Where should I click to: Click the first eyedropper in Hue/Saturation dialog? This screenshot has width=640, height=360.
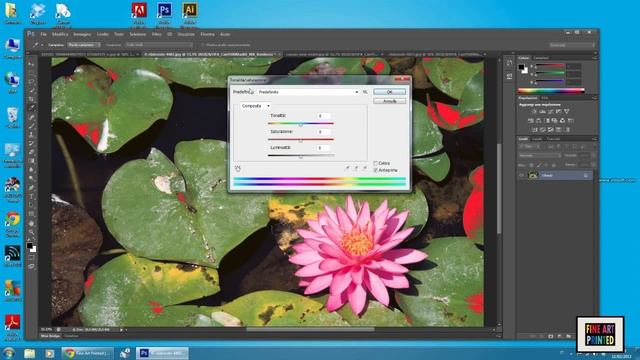(x=347, y=168)
